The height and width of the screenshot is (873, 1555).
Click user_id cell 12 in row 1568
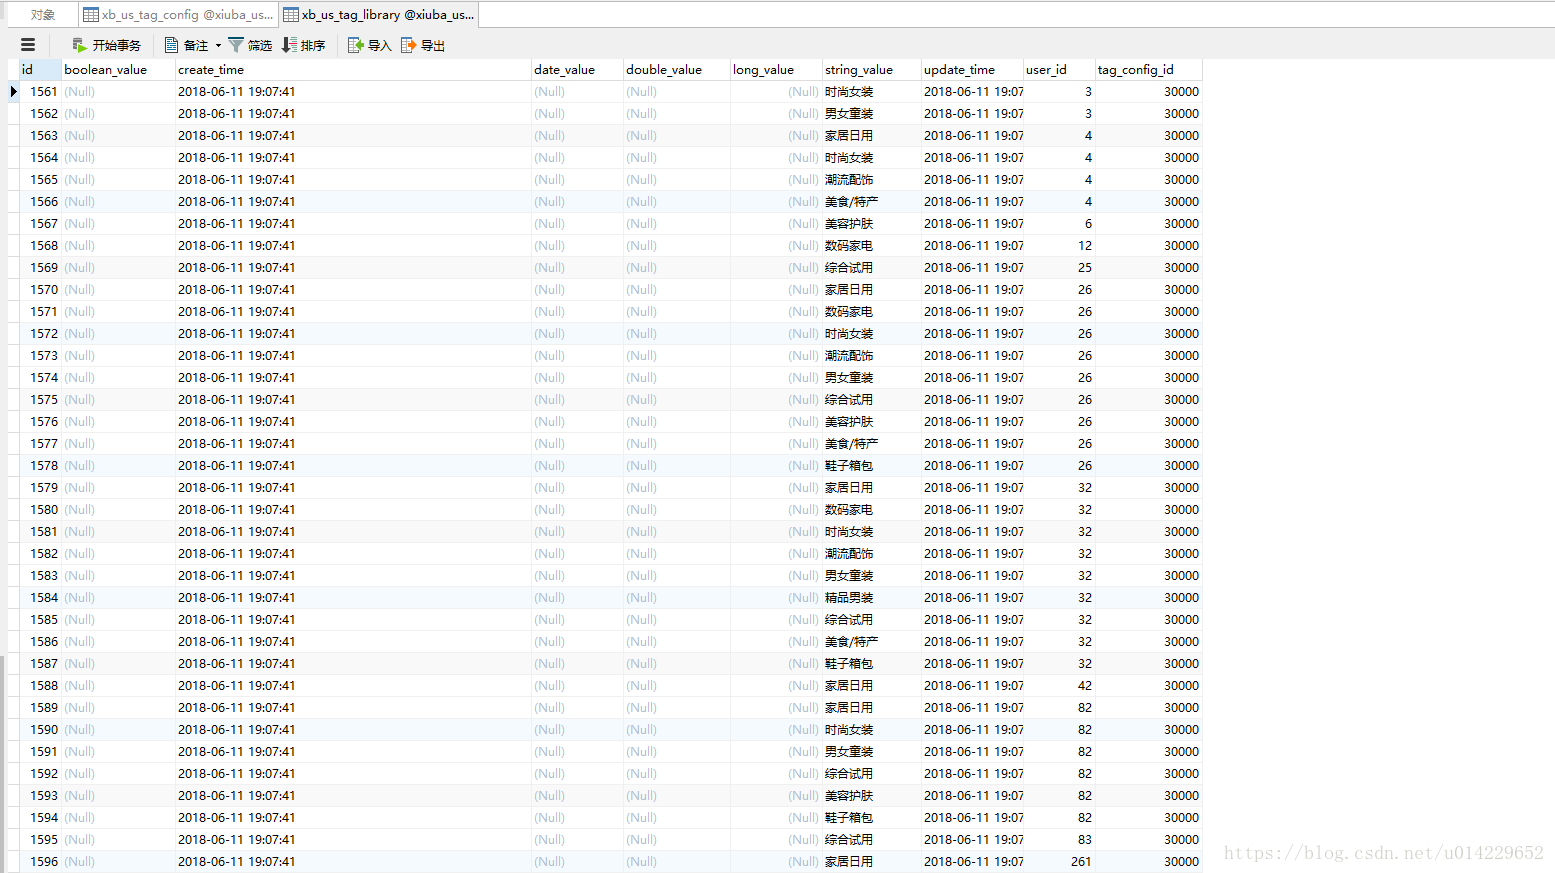click(1059, 246)
